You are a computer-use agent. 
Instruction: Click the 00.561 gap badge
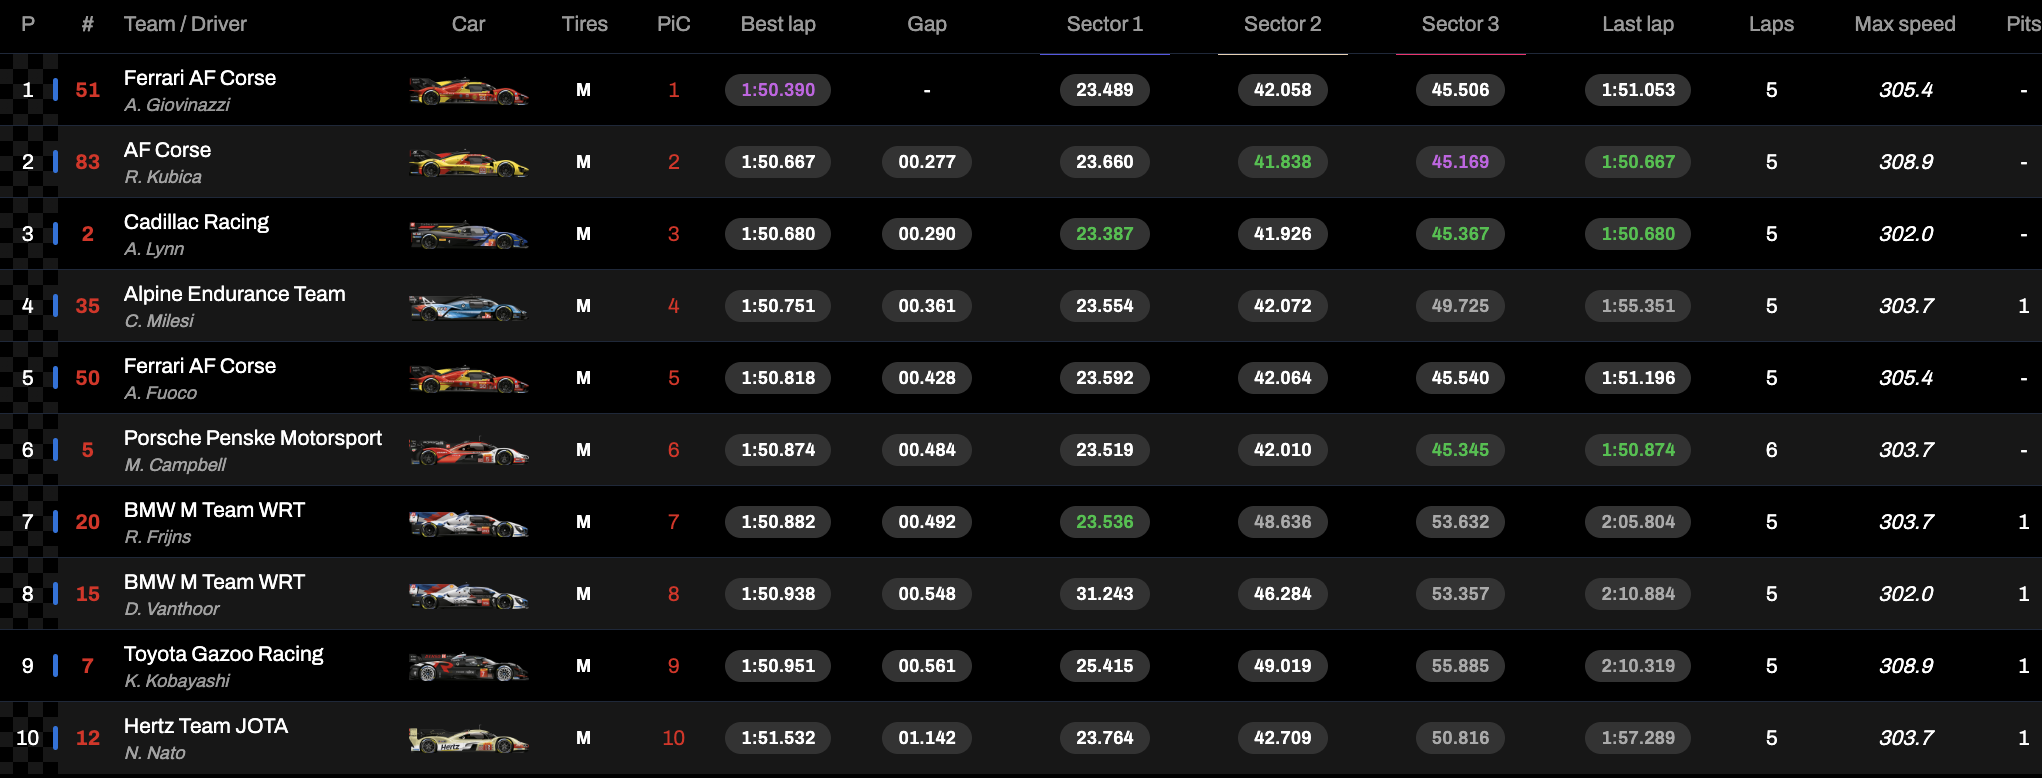[927, 666]
